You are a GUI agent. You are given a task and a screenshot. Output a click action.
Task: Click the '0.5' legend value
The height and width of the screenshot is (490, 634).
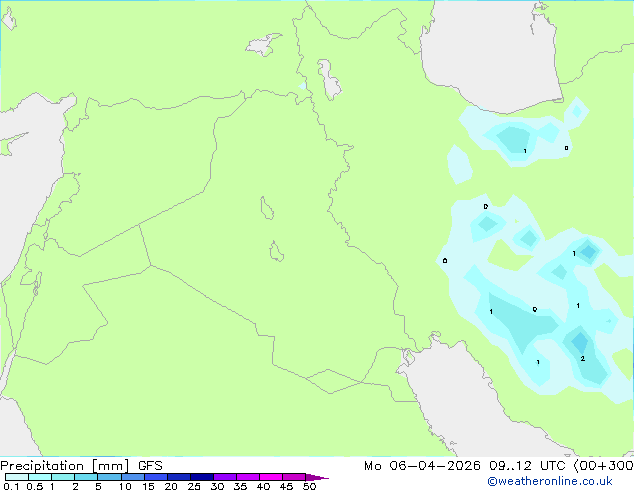pos(34,486)
